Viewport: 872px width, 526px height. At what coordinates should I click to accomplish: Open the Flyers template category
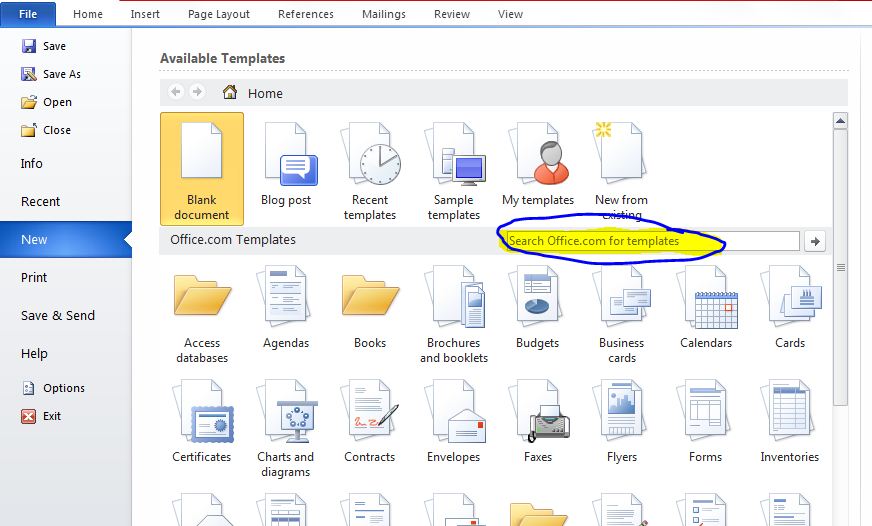622,421
